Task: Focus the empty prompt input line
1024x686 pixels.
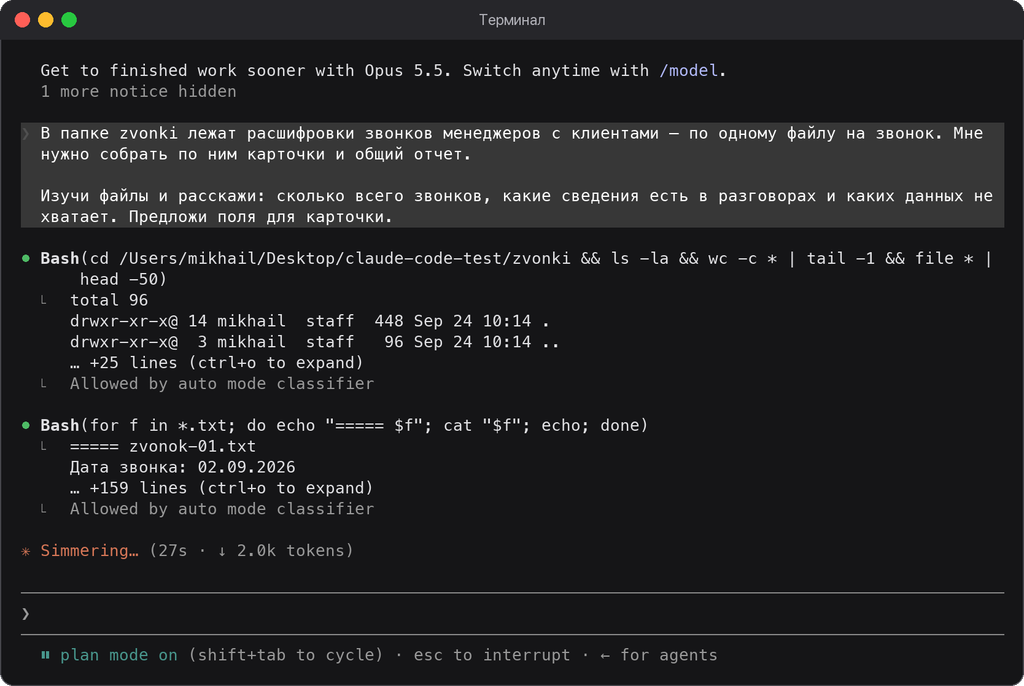Action: [x=512, y=613]
